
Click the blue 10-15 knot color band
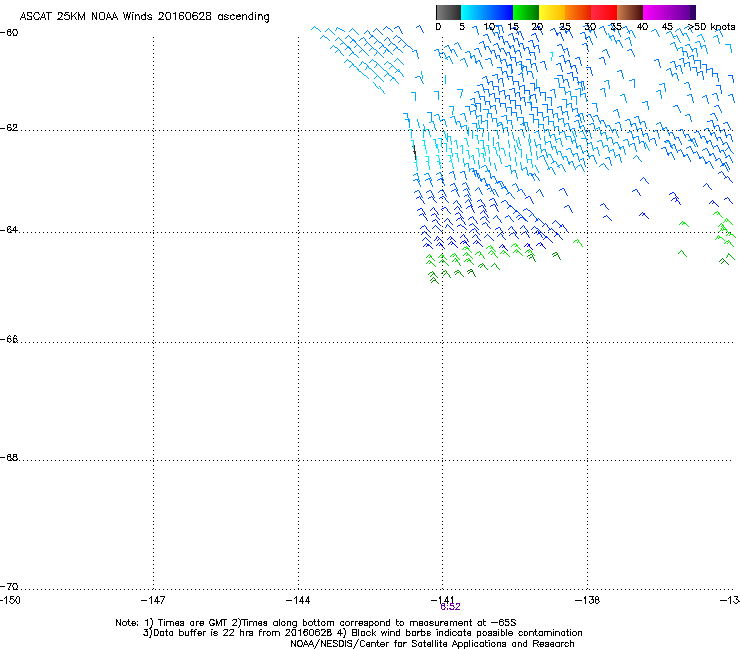[x=500, y=12]
